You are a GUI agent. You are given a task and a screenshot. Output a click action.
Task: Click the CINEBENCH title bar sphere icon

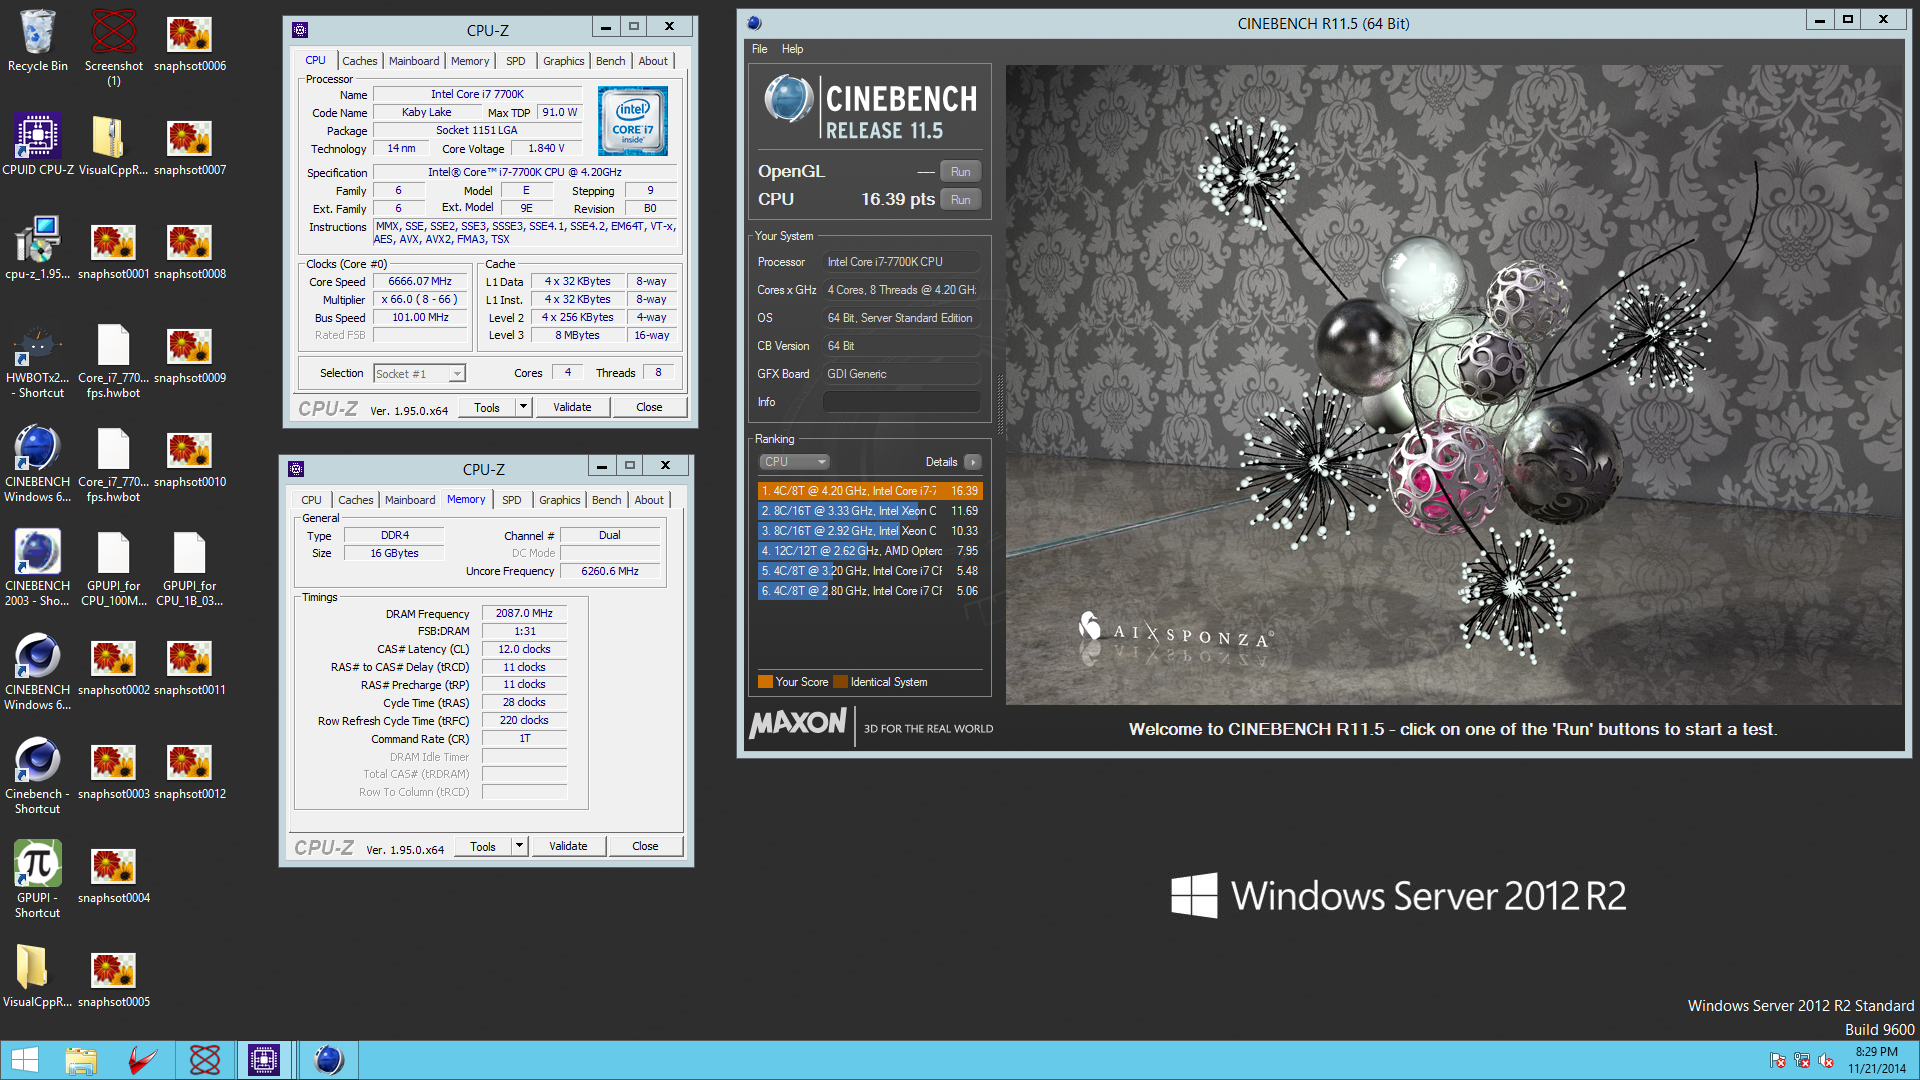[754, 23]
